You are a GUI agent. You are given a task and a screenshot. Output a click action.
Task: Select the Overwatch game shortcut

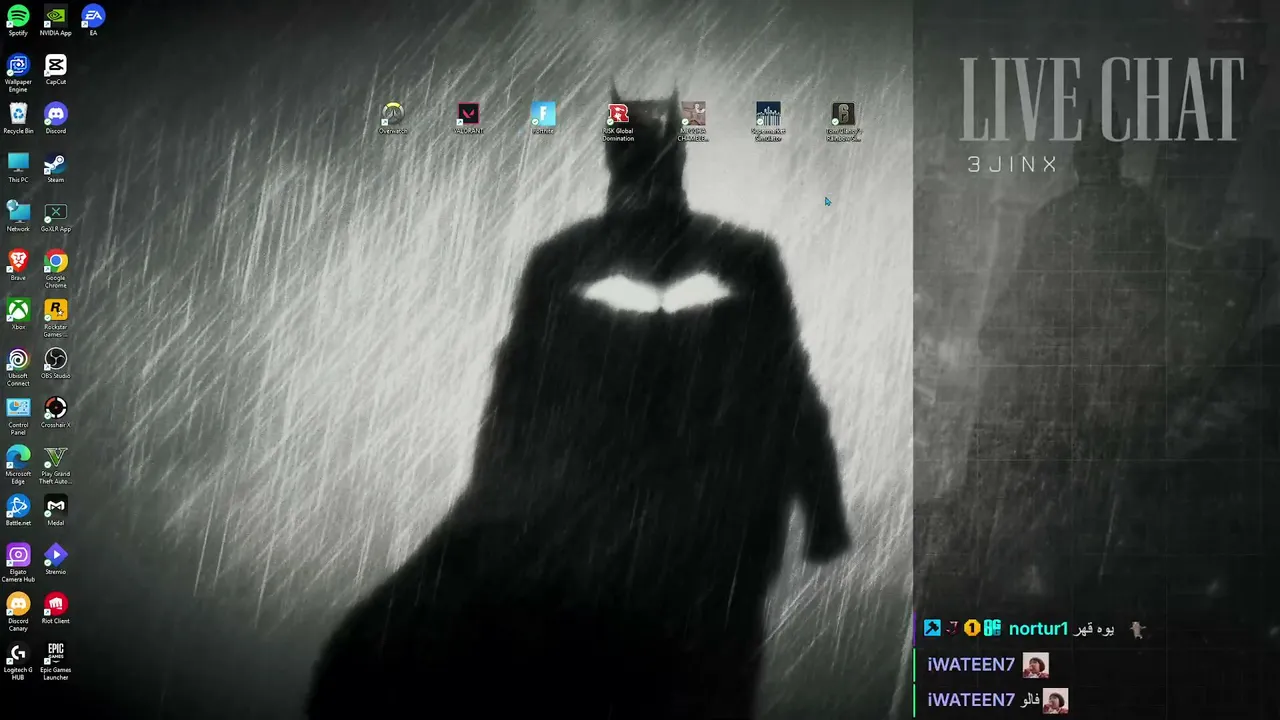(393, 118)
